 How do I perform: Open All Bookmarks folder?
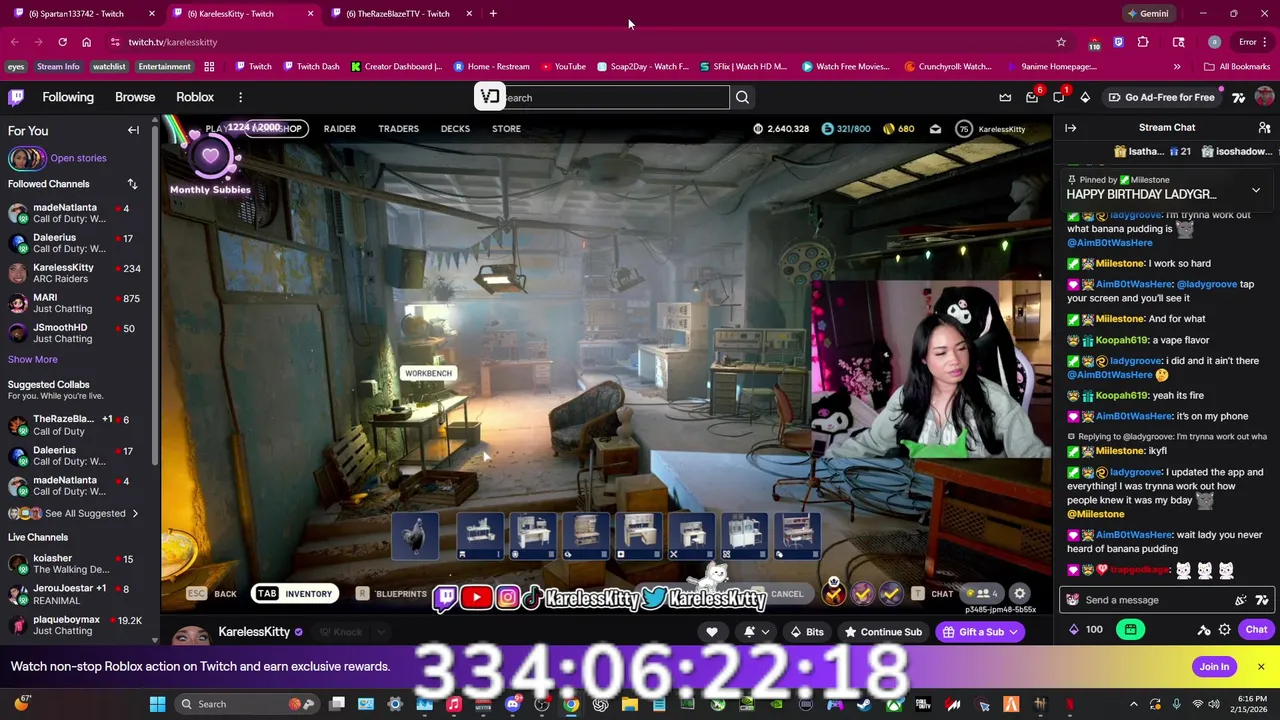pos(1237,67)
